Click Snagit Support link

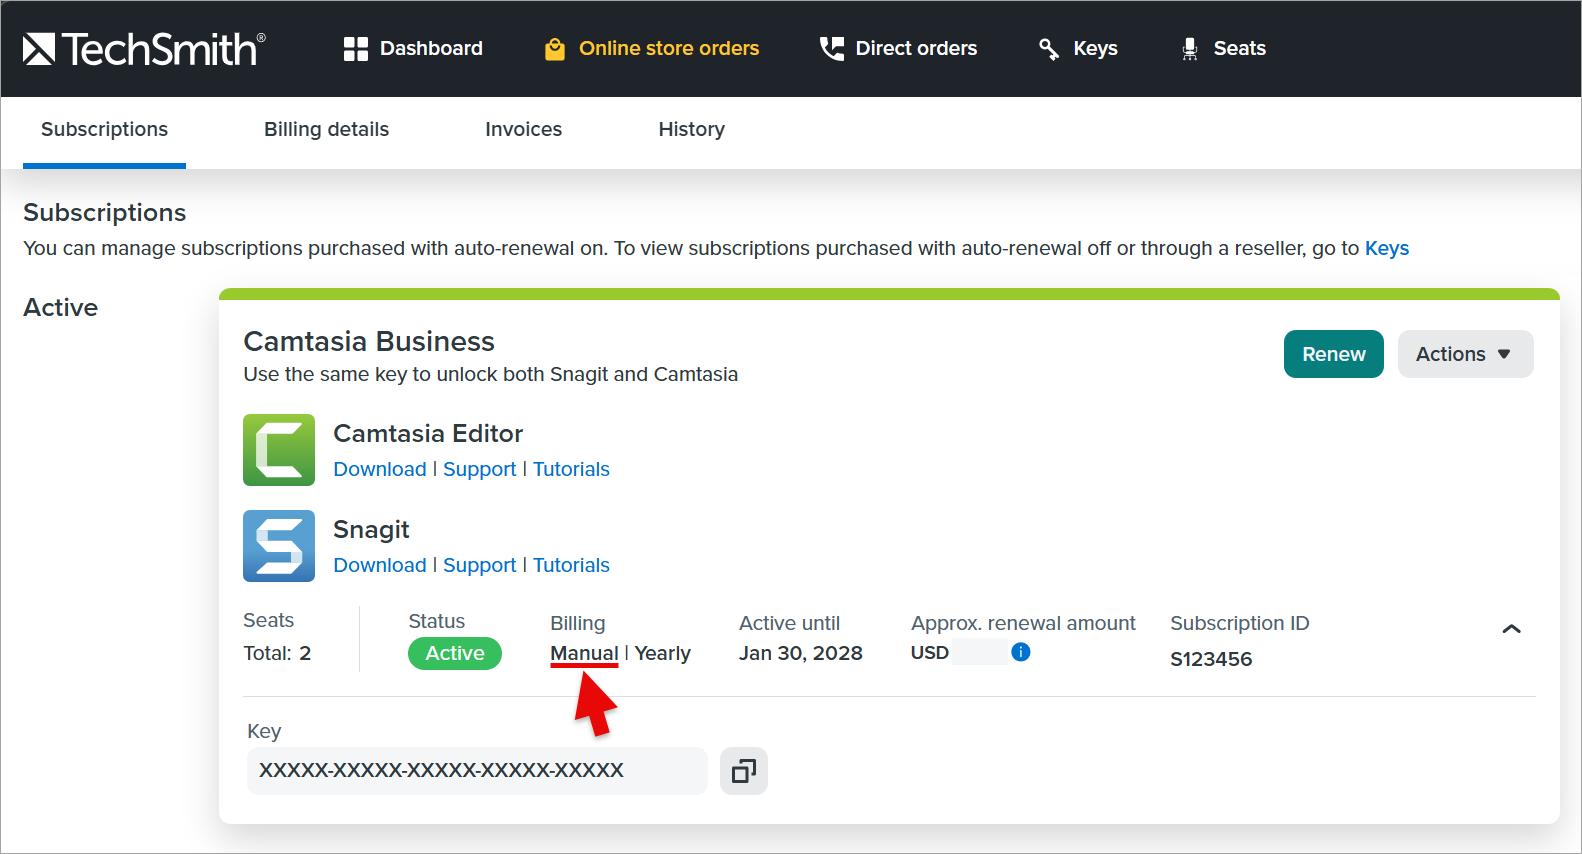tap(480, 565)
